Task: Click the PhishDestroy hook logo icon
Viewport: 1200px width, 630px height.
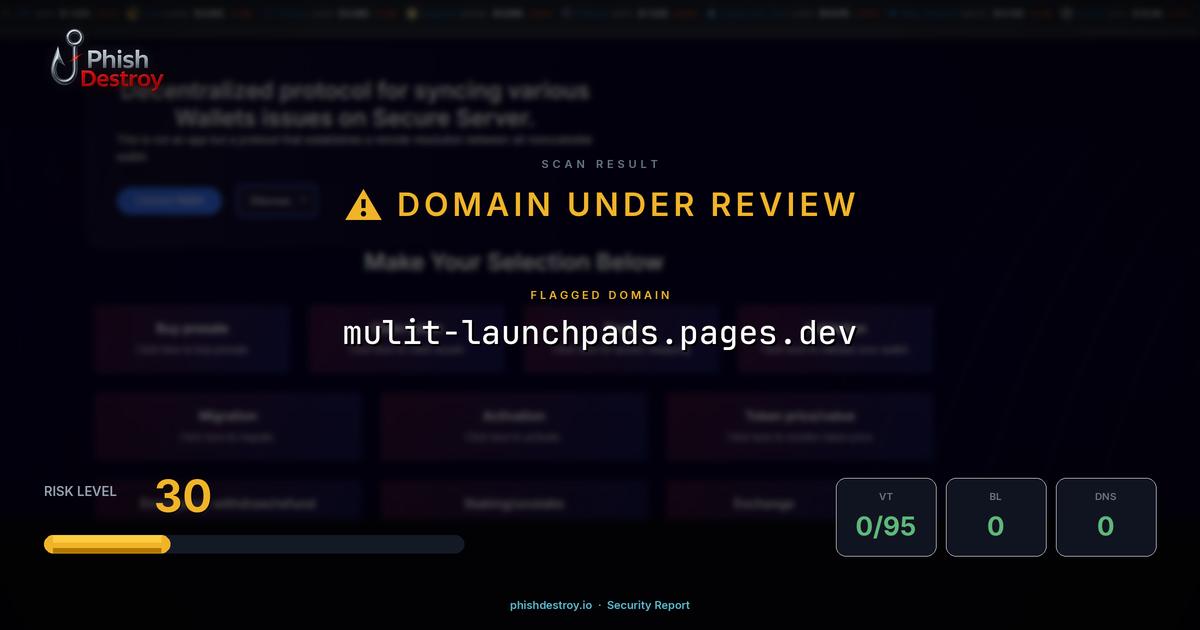Action: [62, 60]
